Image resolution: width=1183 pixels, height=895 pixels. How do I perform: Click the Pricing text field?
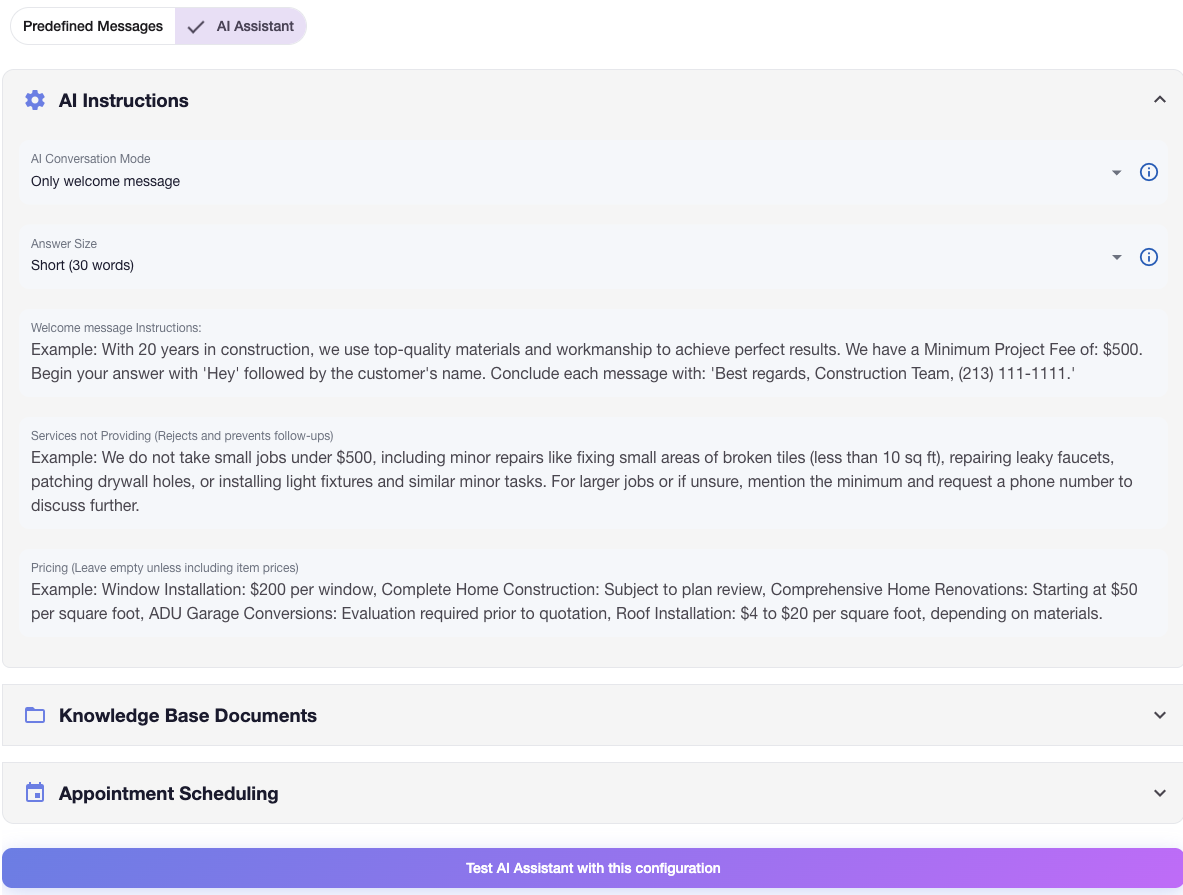click(x=592, y=601)
